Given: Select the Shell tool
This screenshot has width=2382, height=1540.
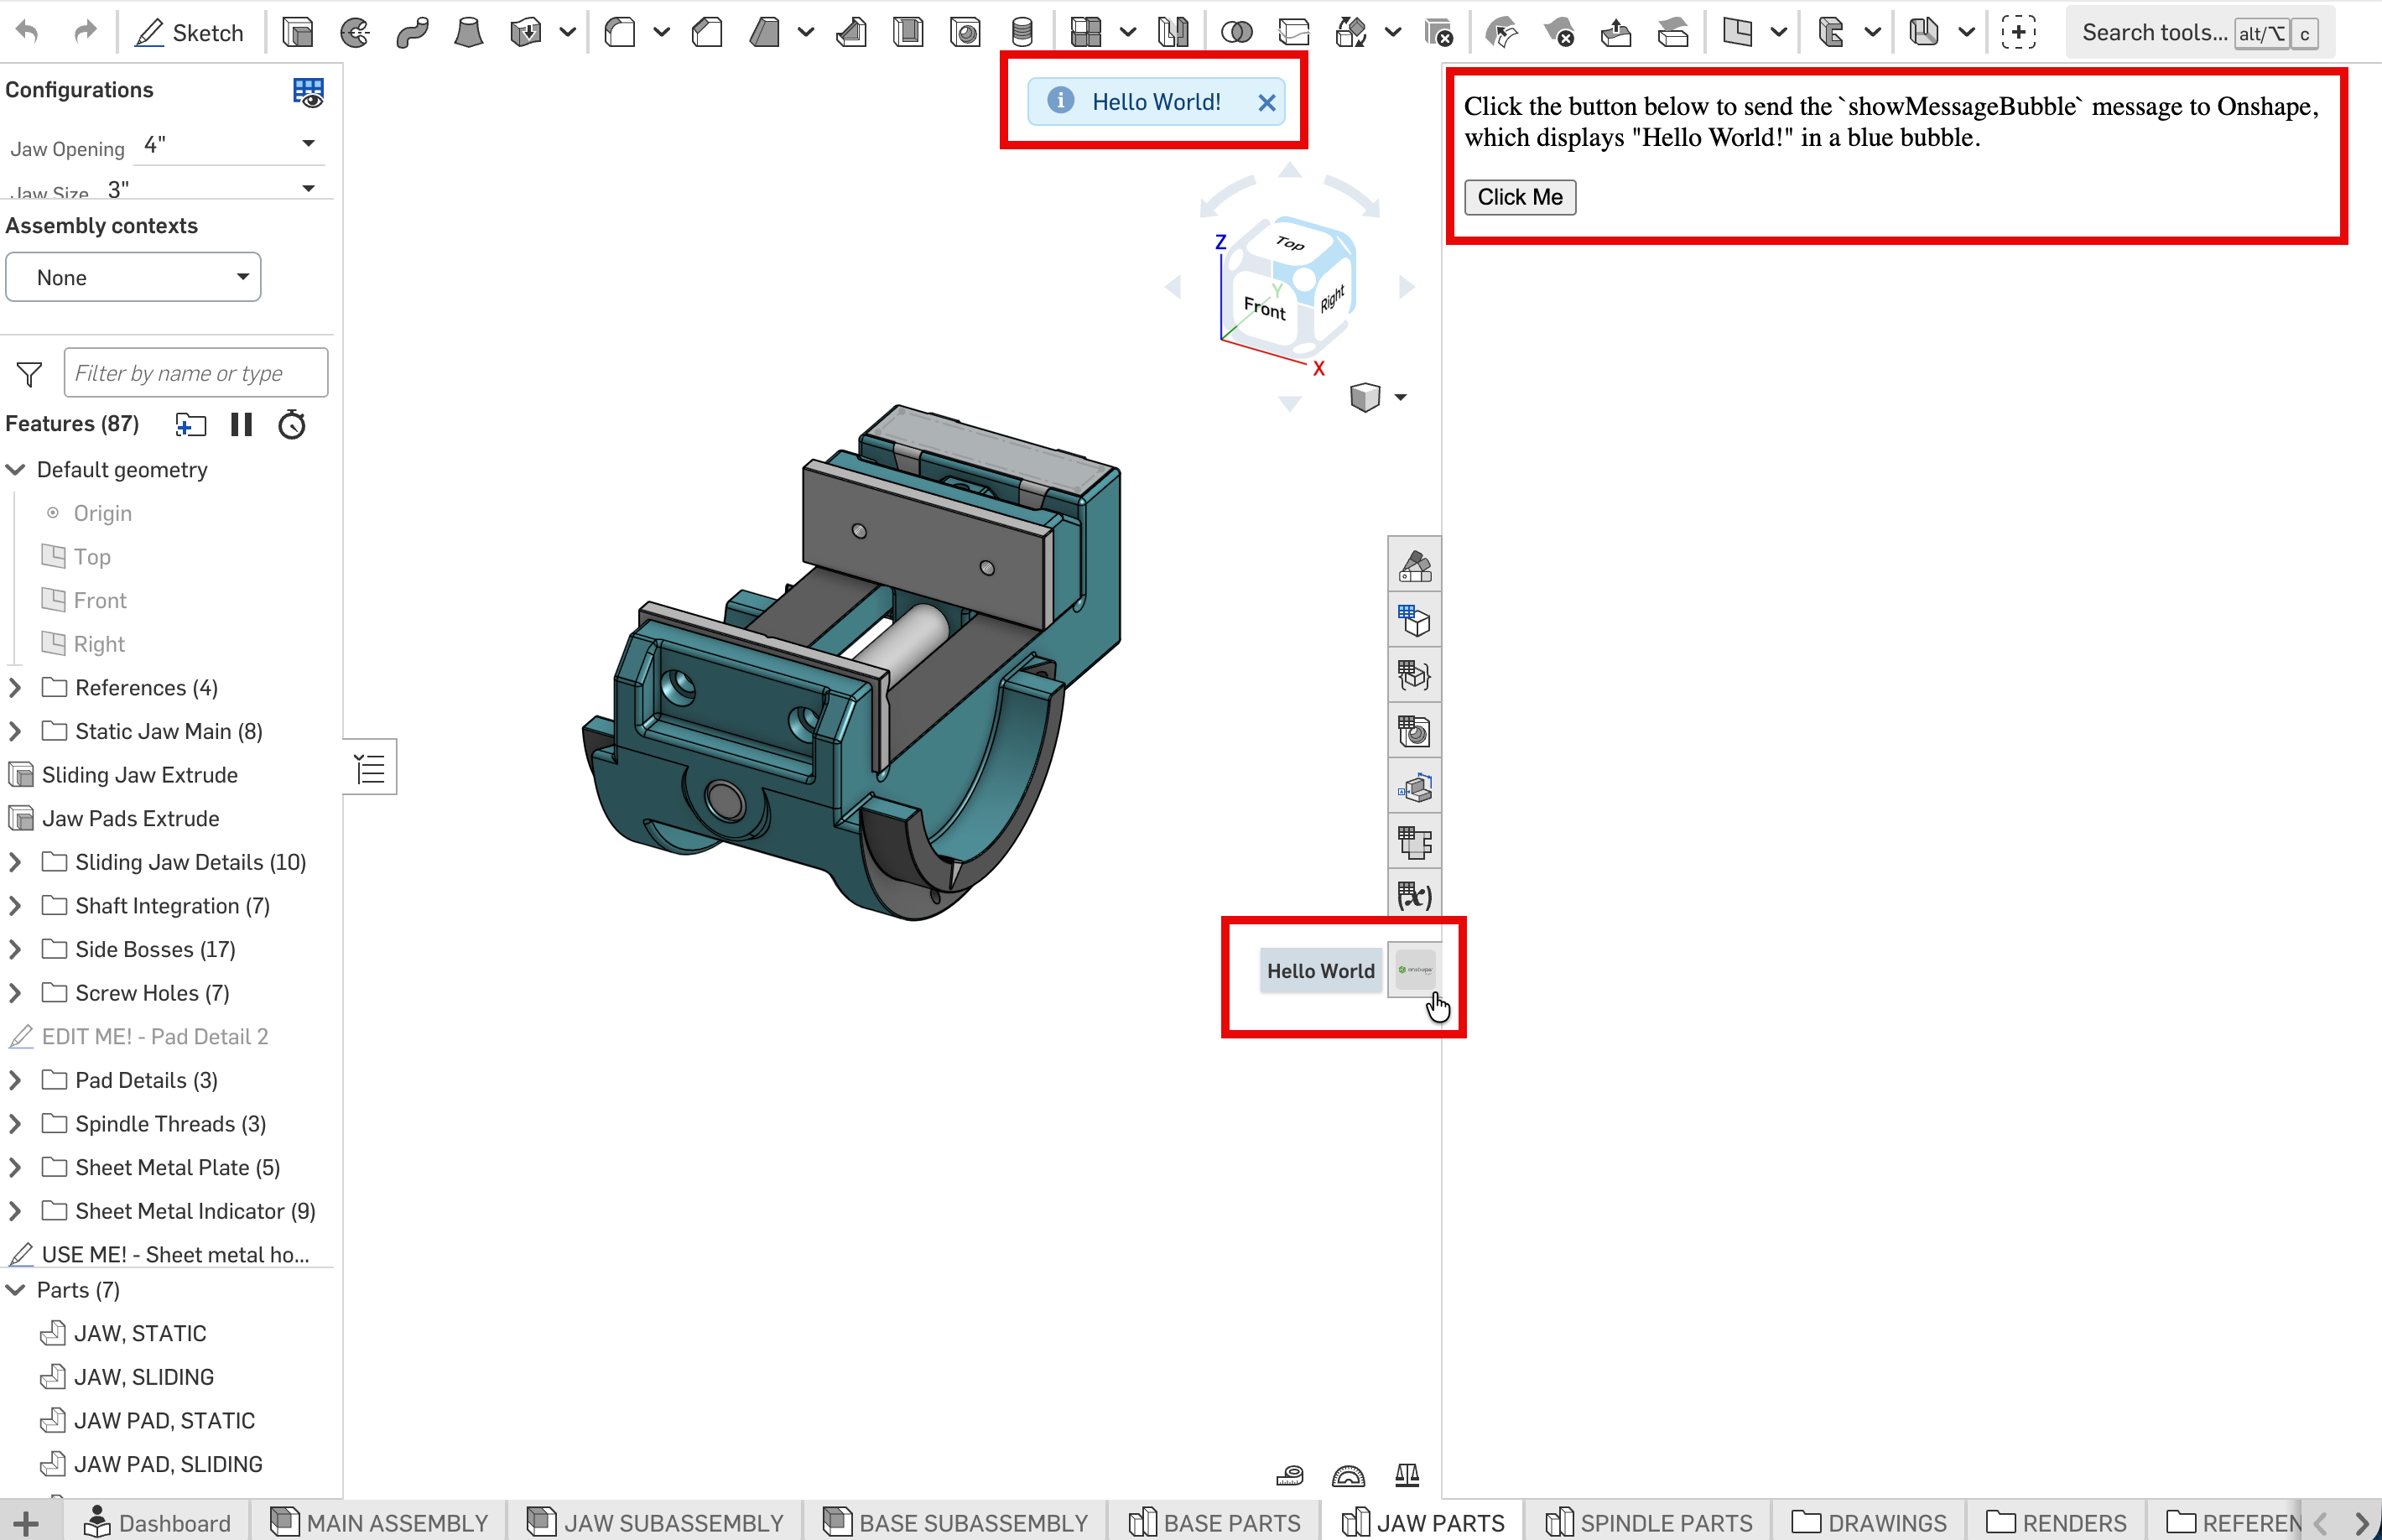Looking at the screenshot, I should tap(907, 31).
